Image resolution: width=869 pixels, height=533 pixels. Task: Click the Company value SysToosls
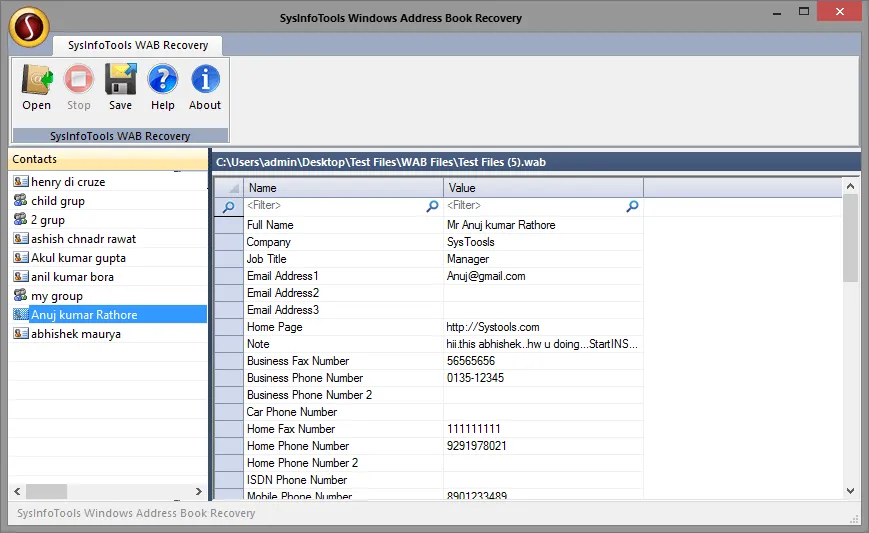click(x=471, y=242)
